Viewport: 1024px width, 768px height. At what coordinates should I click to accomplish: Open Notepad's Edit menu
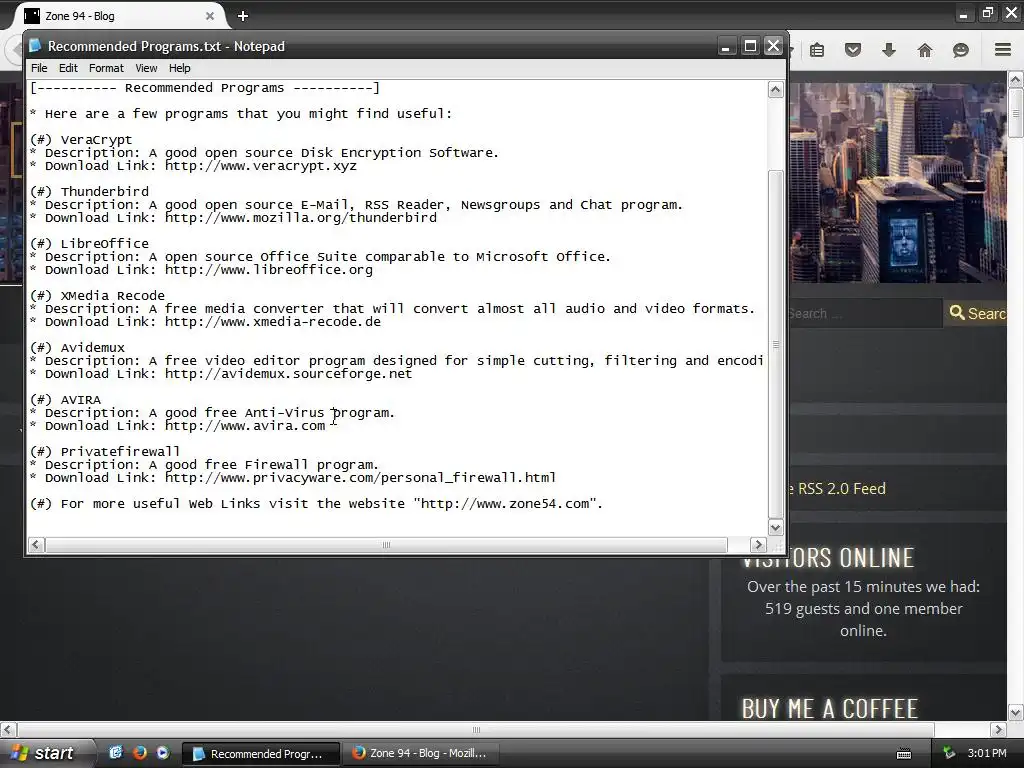click(x=68, y=68)
